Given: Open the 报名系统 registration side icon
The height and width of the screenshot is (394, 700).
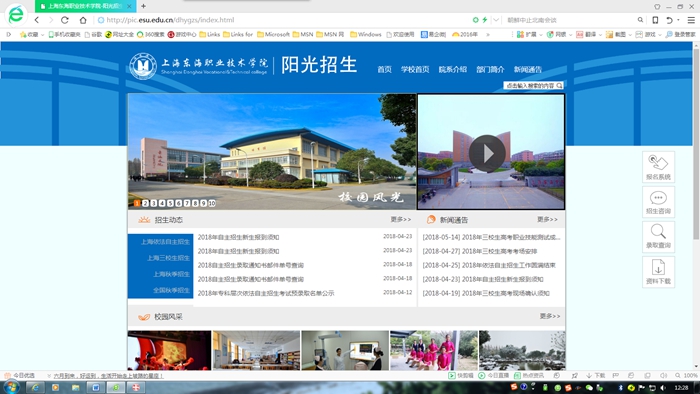Looking at the screenshot, I should click(658, 167).
